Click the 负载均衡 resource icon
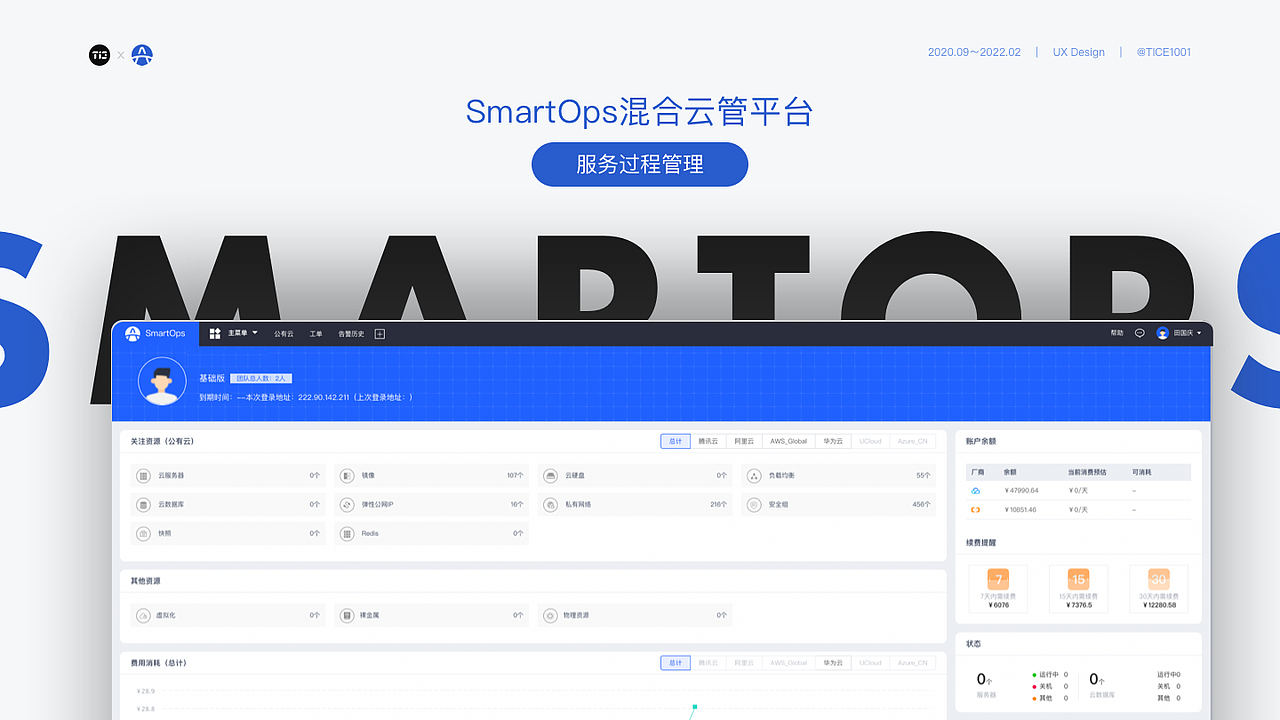Screen dimensions: 1280x720 (755, 476)
